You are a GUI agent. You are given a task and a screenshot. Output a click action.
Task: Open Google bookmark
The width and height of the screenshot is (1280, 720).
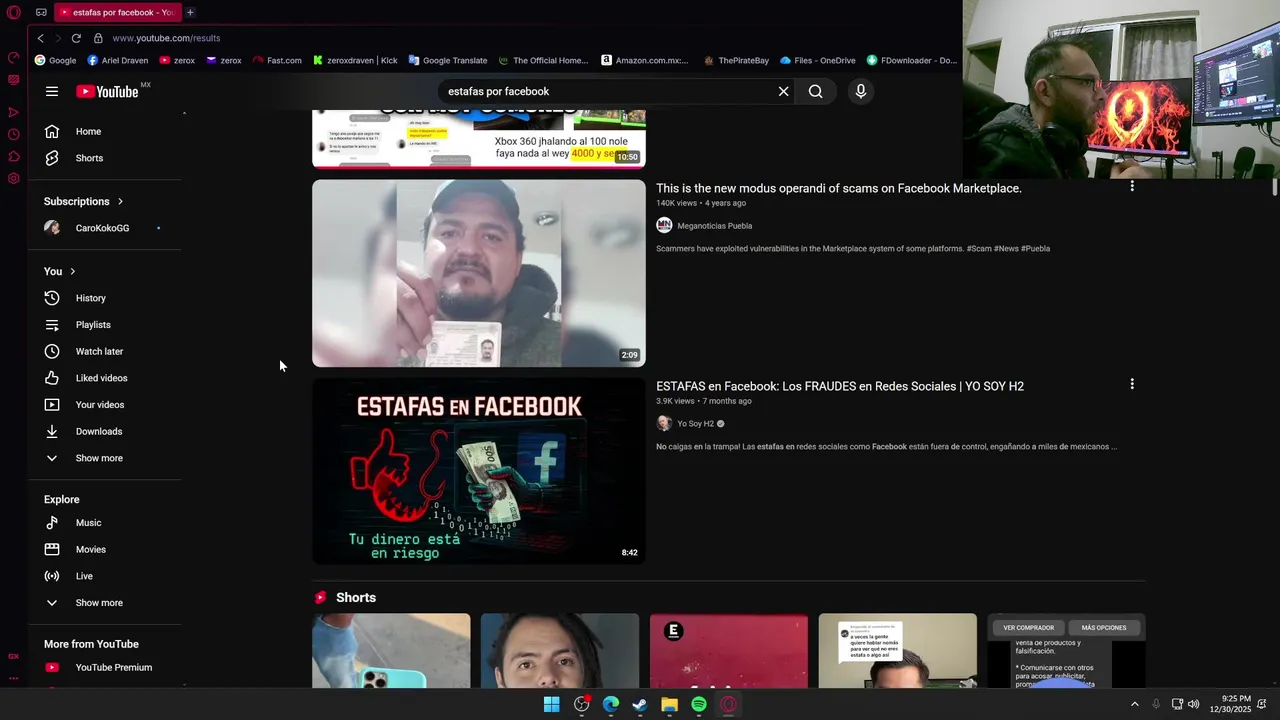[55, 60]
